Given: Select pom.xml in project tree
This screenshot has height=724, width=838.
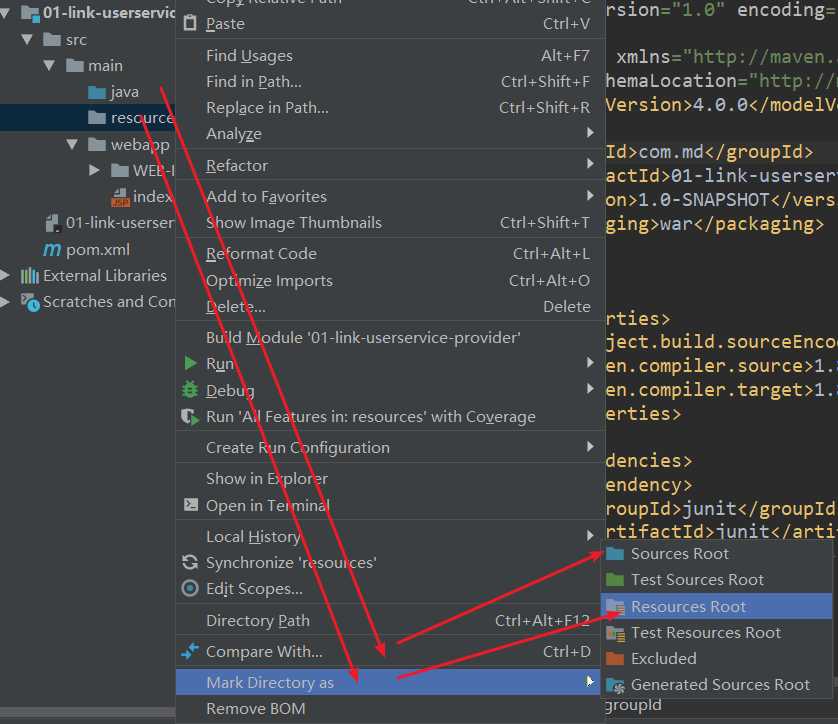Looking at the screenshot, I should 98,250.
